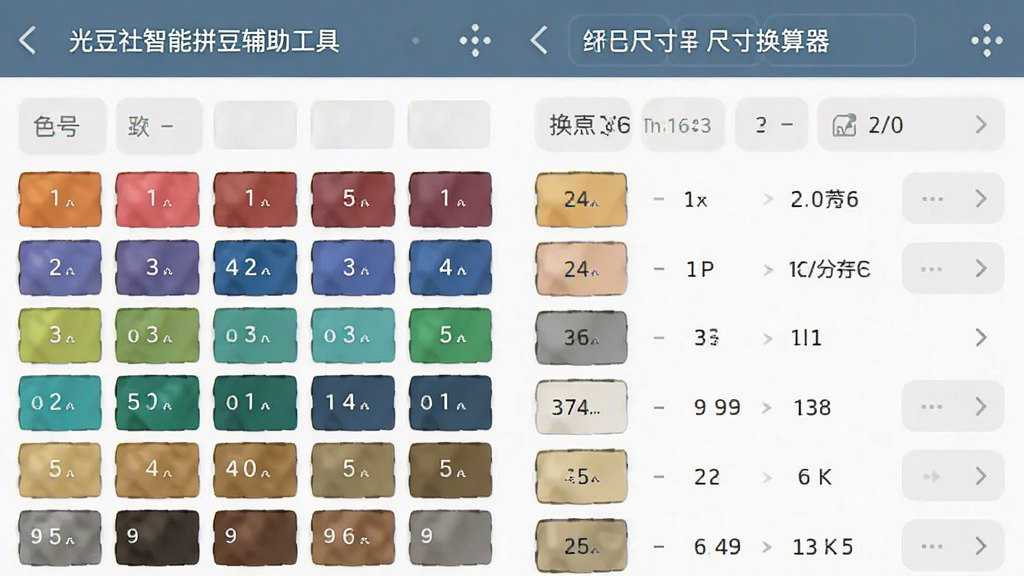Screen dimensions: 1024x576
Task: Open the '2 -' selector in the converter
Action: pos(772,125)
